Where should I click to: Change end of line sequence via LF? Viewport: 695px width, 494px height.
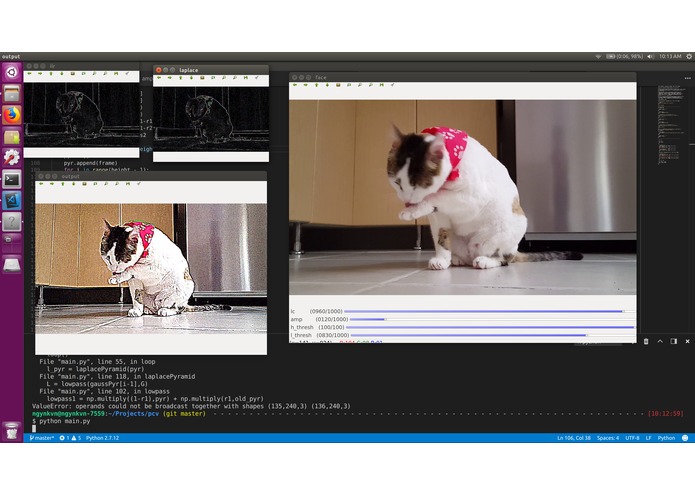coord(648,438)
